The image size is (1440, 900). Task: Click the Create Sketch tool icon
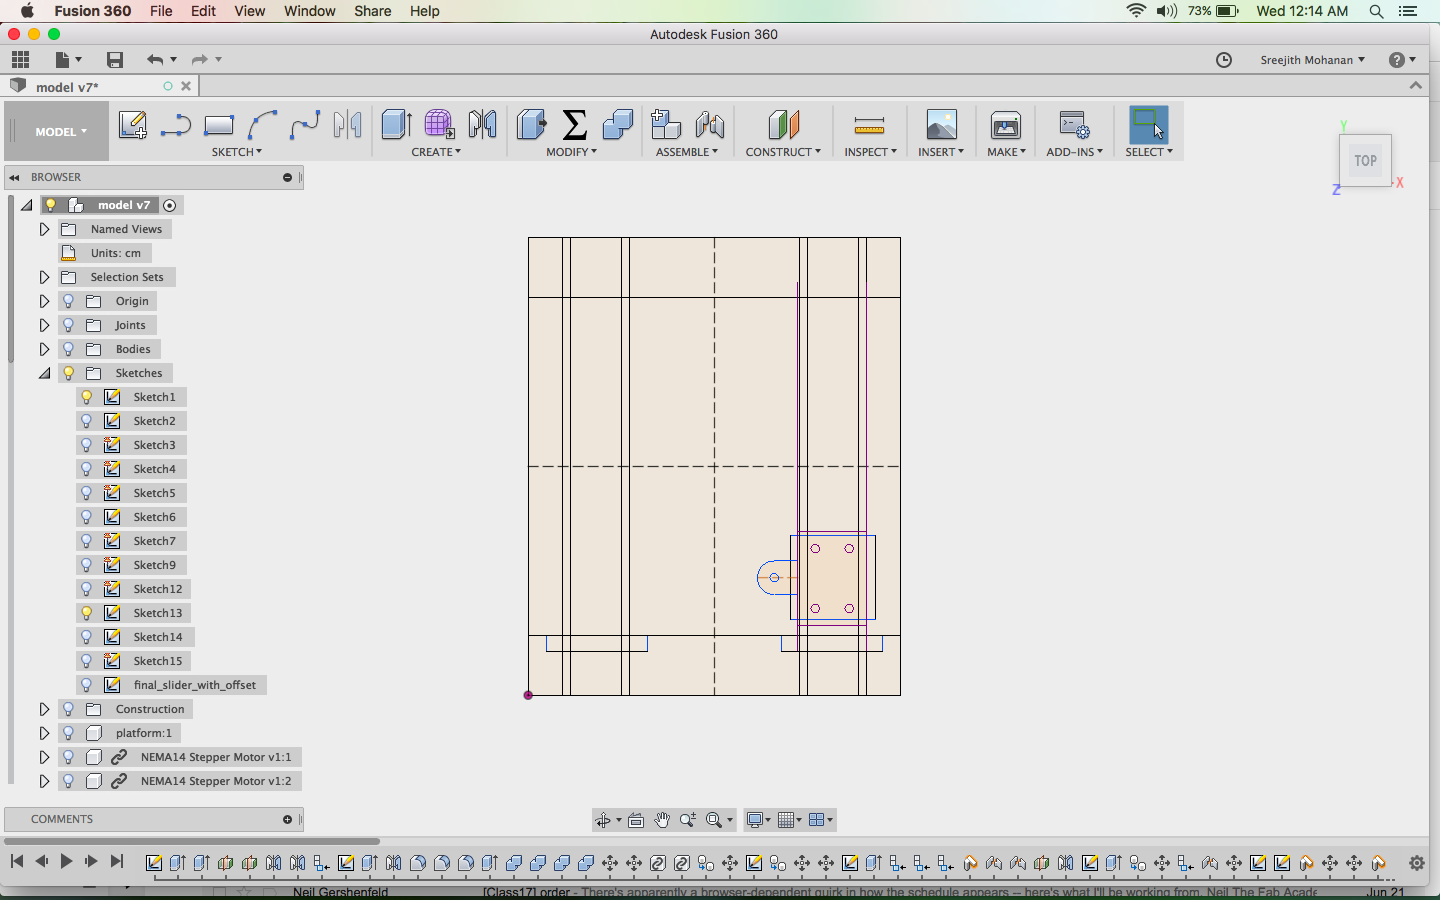click(x=132, y=125)
